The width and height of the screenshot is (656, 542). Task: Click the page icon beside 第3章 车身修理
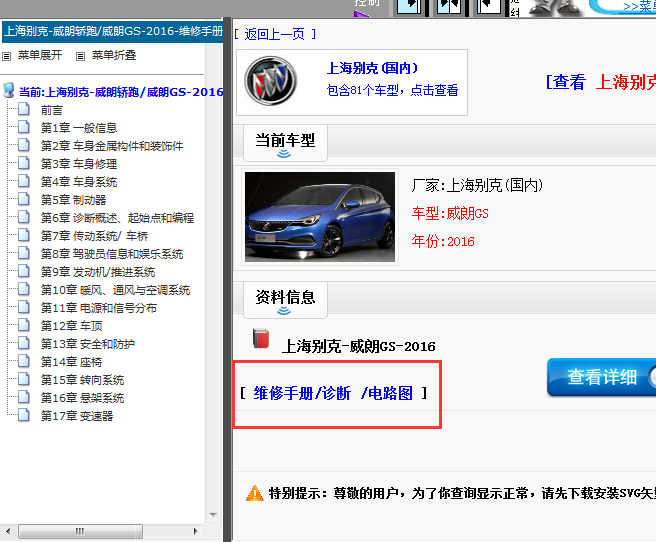pyautogui.click(x=24, y=163)
